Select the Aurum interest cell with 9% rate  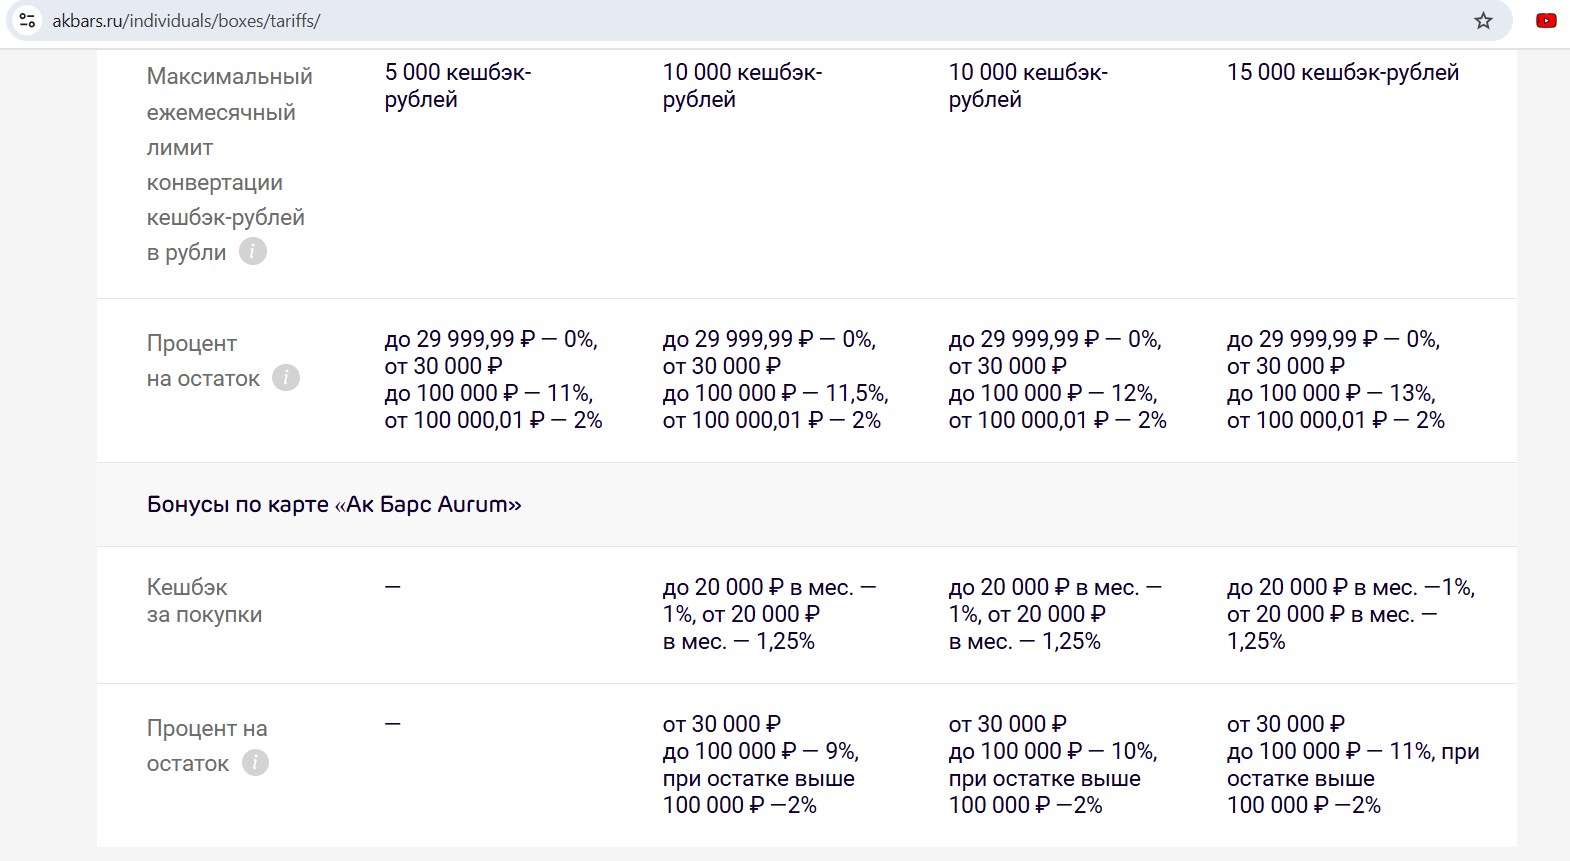tap(760, 765)
